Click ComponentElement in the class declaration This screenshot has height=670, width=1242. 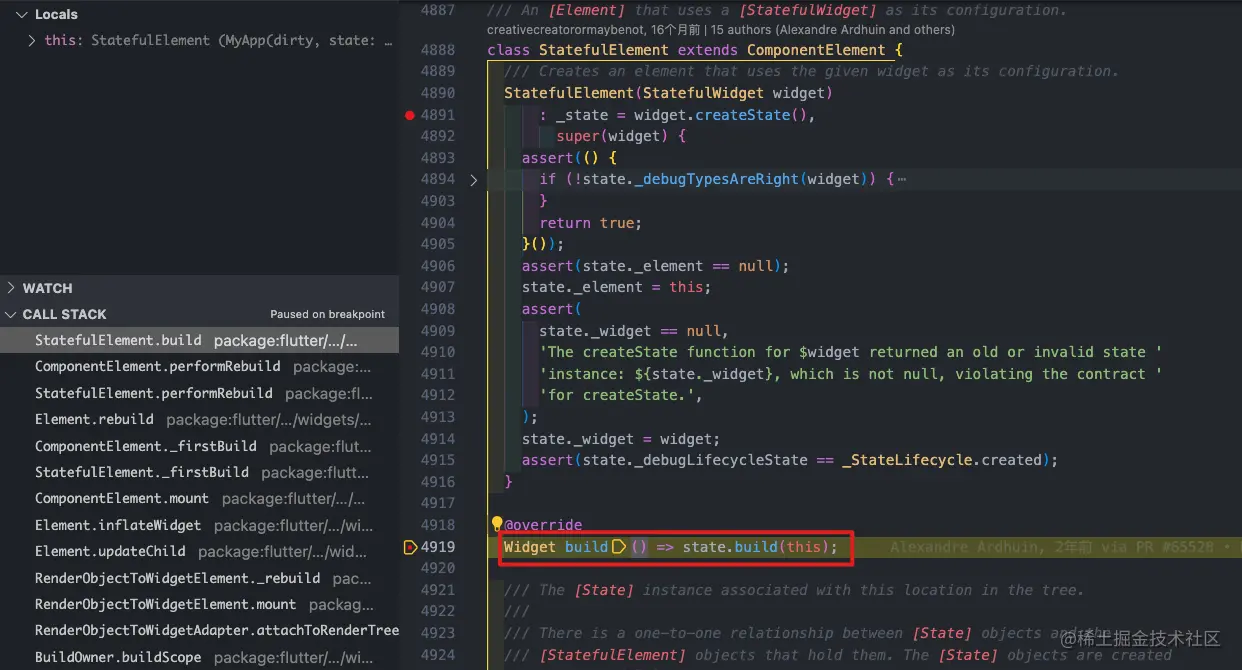click(x=816, y=50)
